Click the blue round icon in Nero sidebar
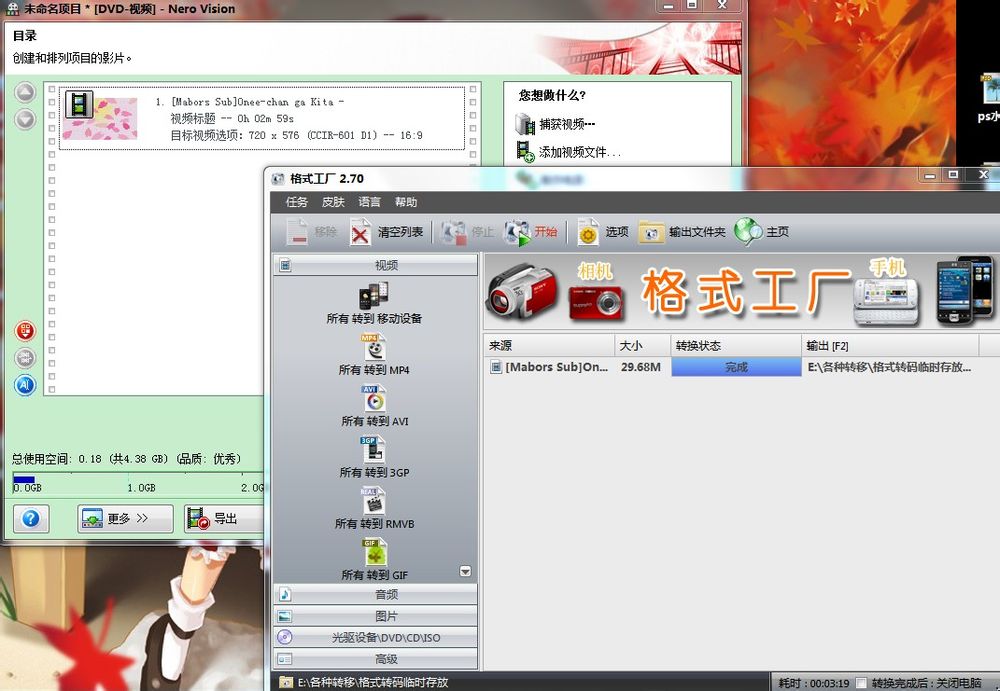 pyautogui.click(x=26, y=385)
